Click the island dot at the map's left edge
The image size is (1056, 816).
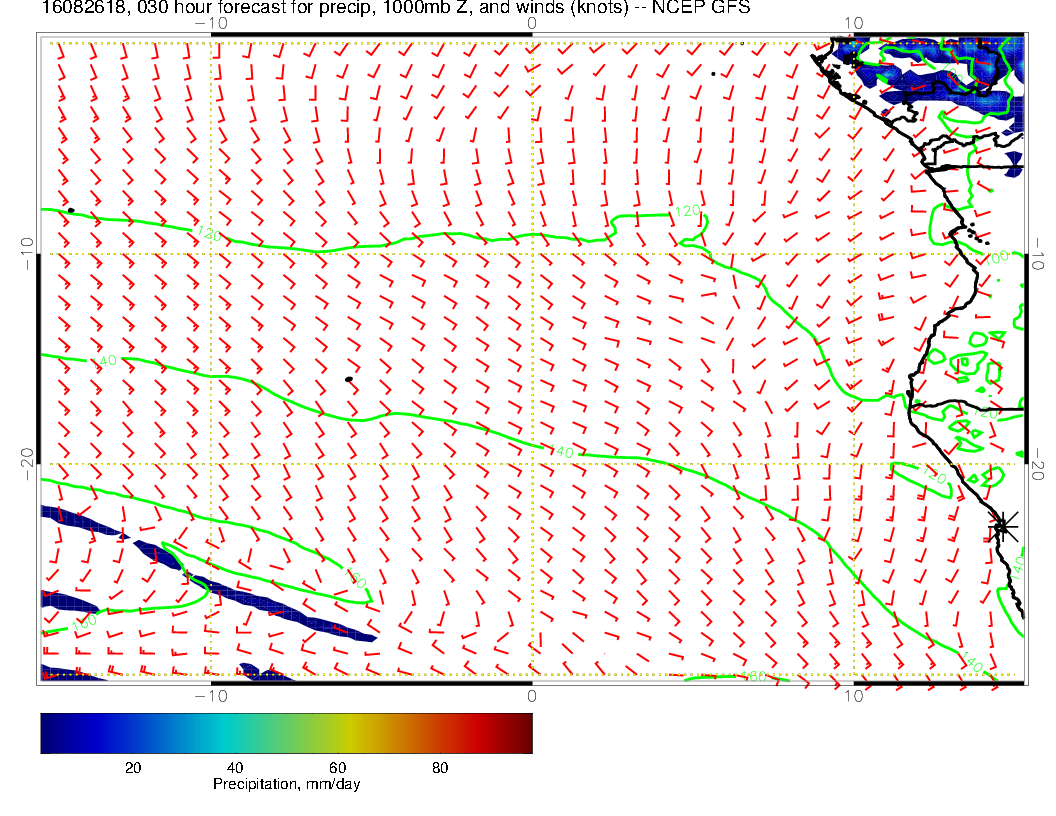[70, 210]
